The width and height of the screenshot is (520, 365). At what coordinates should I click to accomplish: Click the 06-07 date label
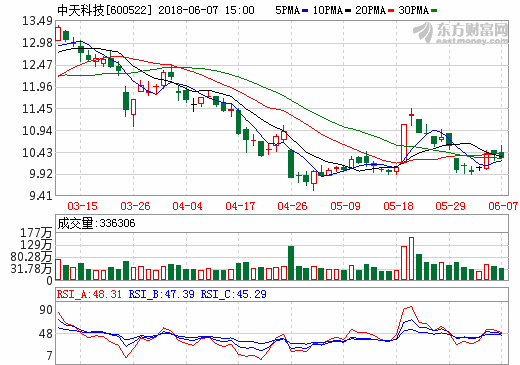tap(503, 206)
